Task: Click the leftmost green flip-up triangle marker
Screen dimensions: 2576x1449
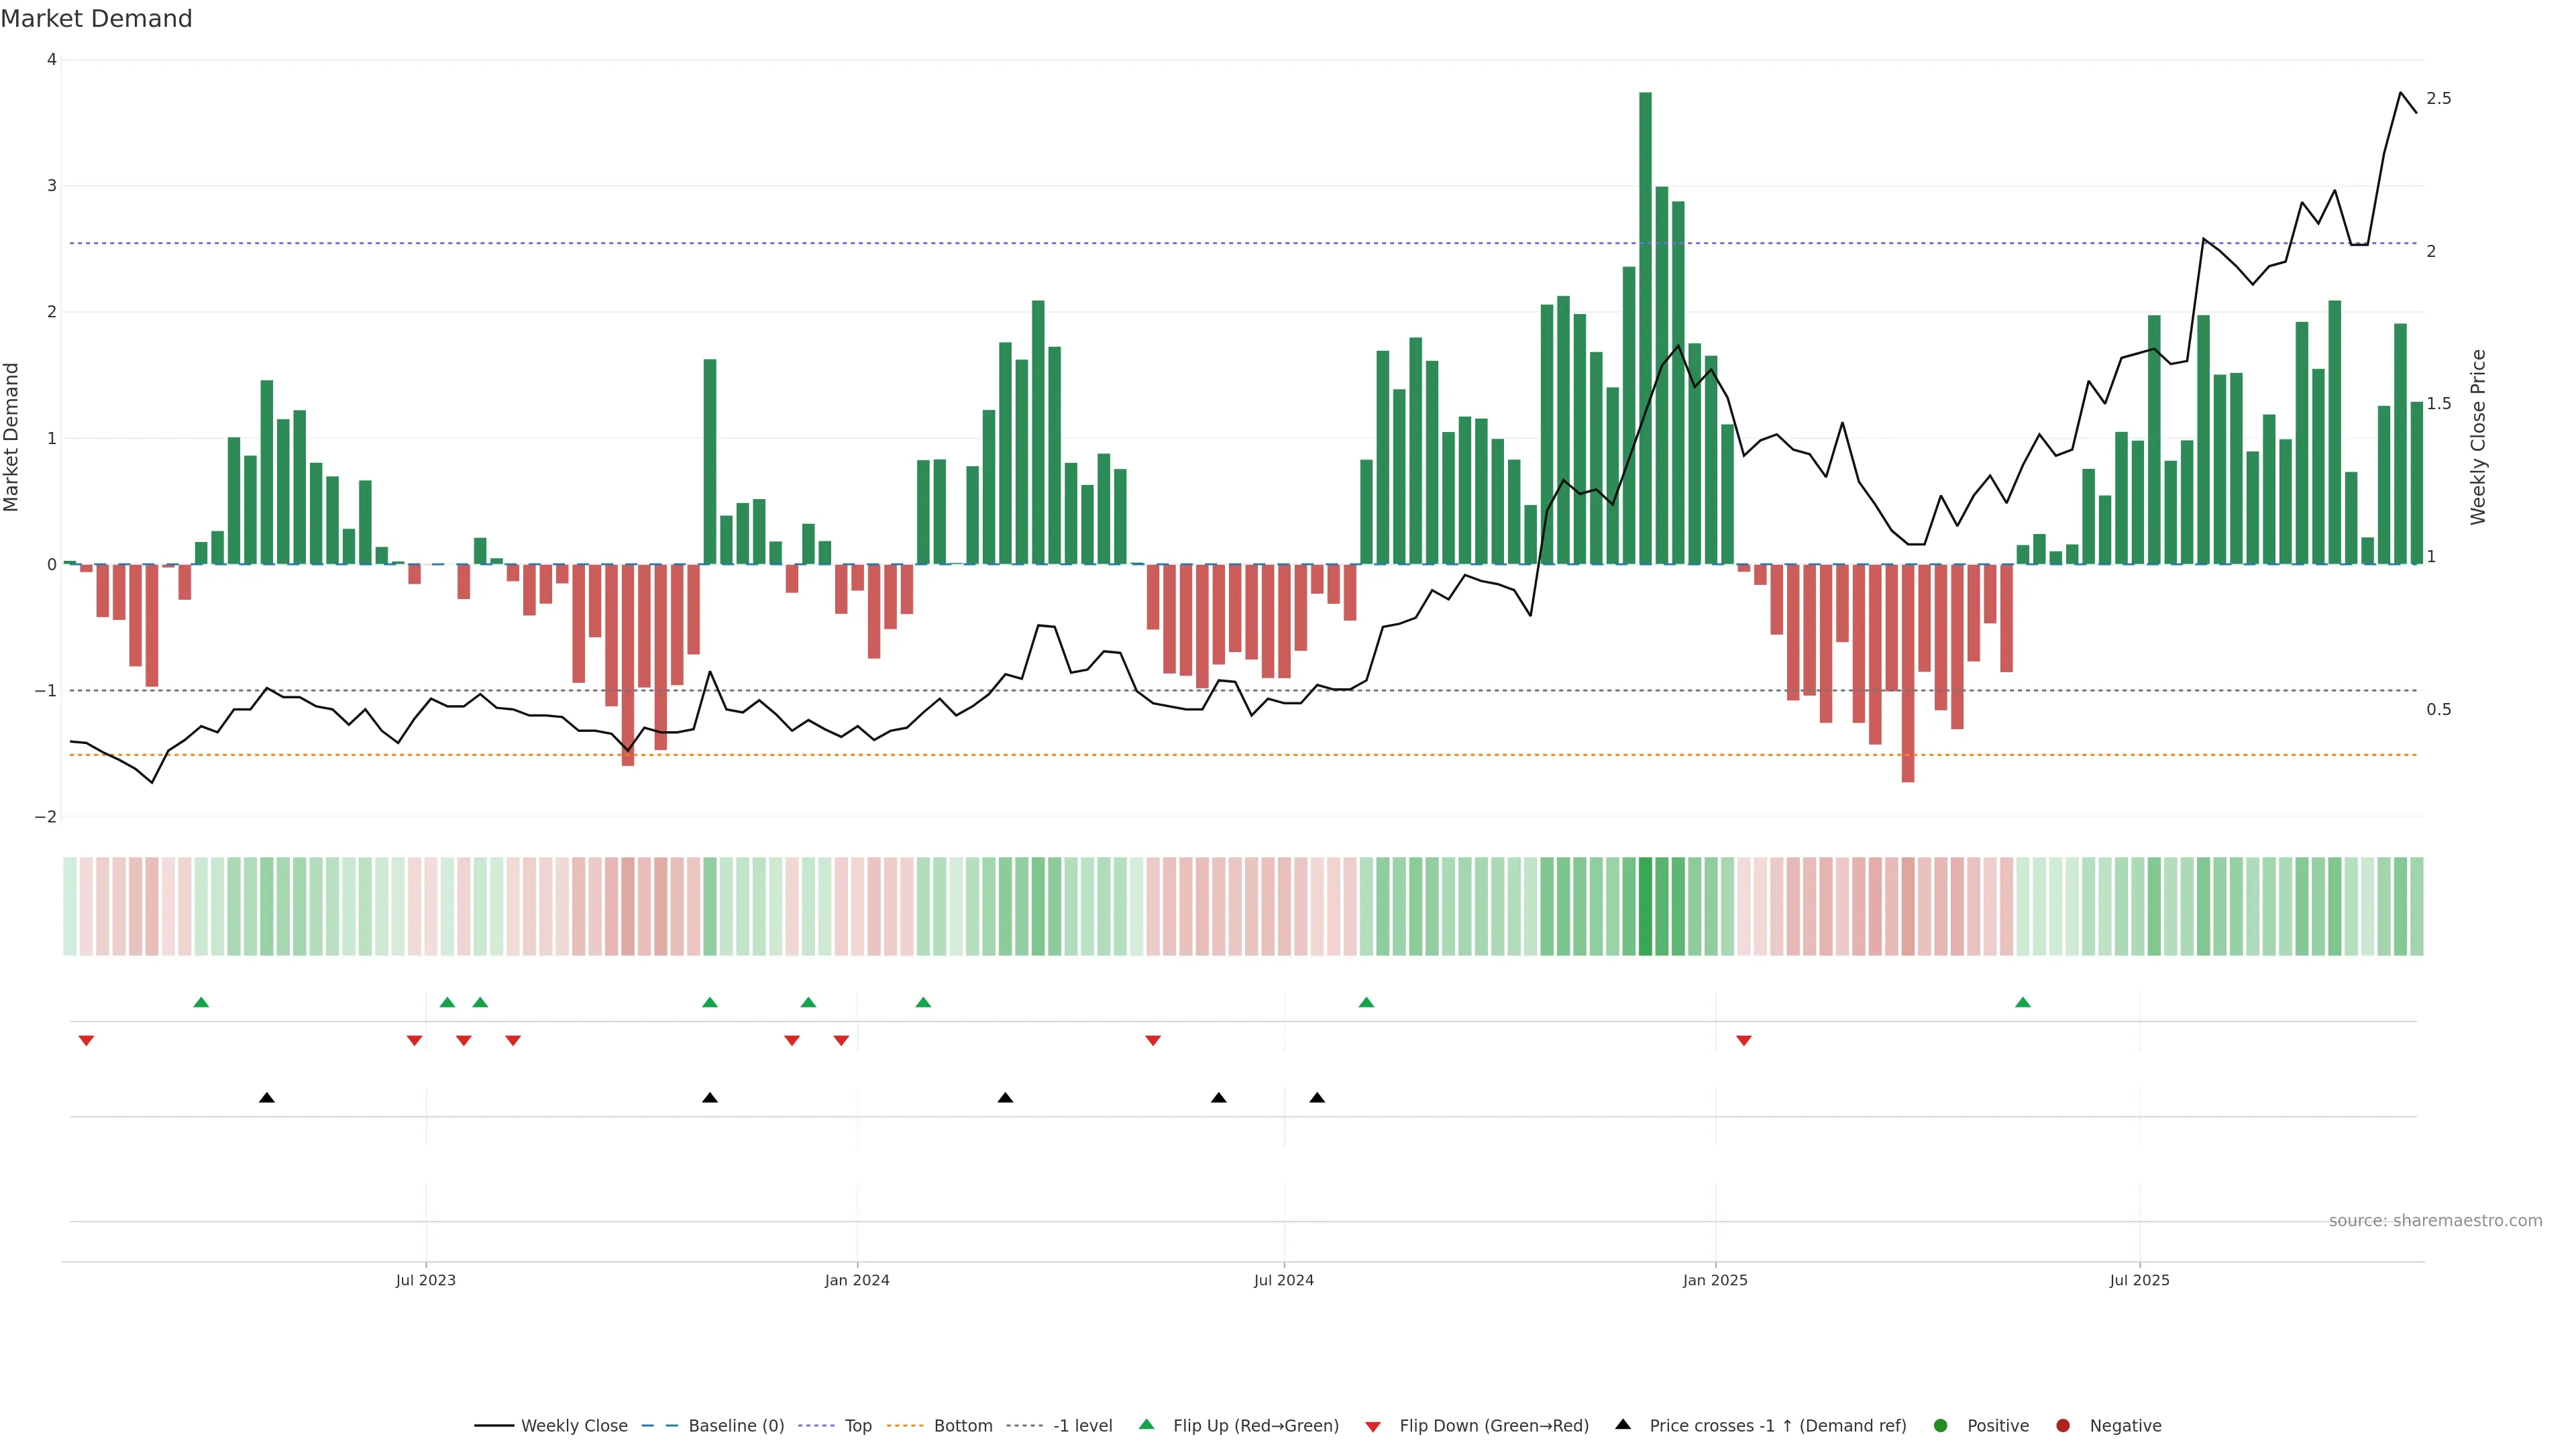Action: [201, 1002]
